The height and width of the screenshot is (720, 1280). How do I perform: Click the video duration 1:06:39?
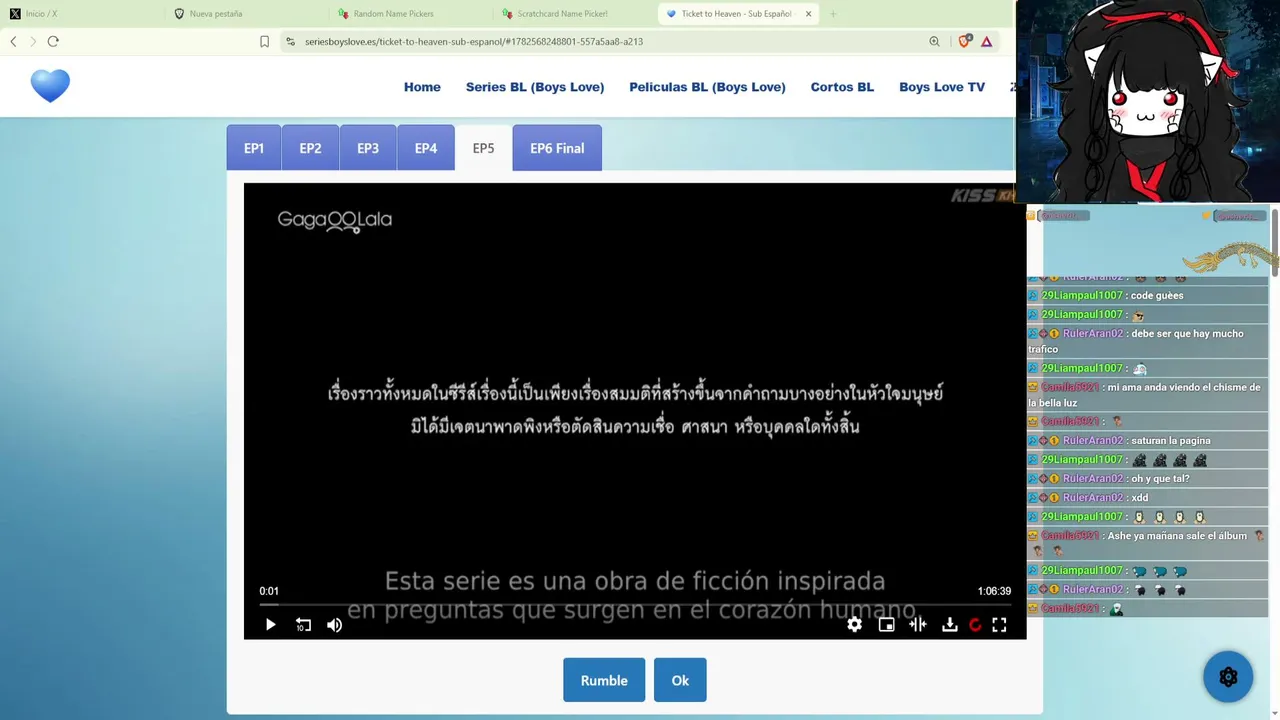(994, 591)
